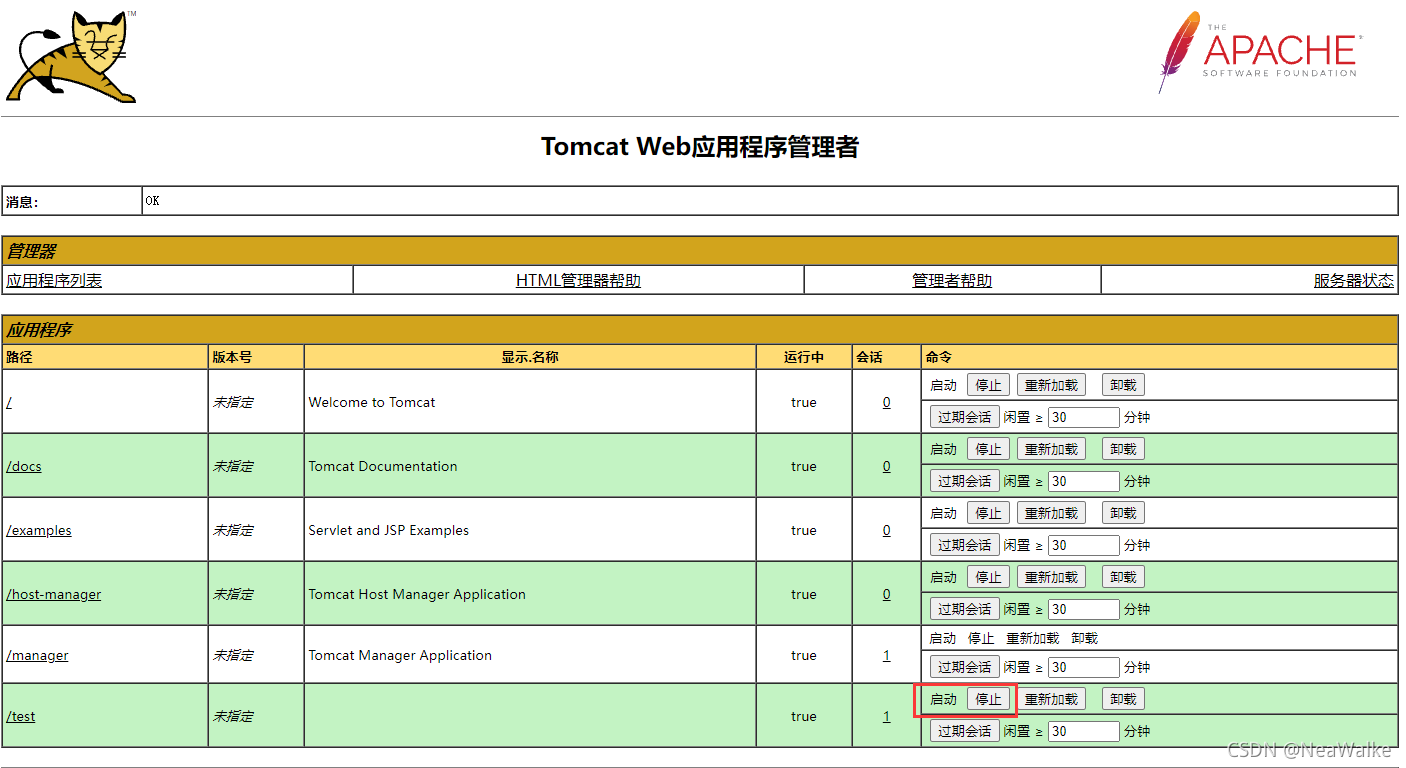Reload the /docs application
The image size is (1406, 768).
1051,449
